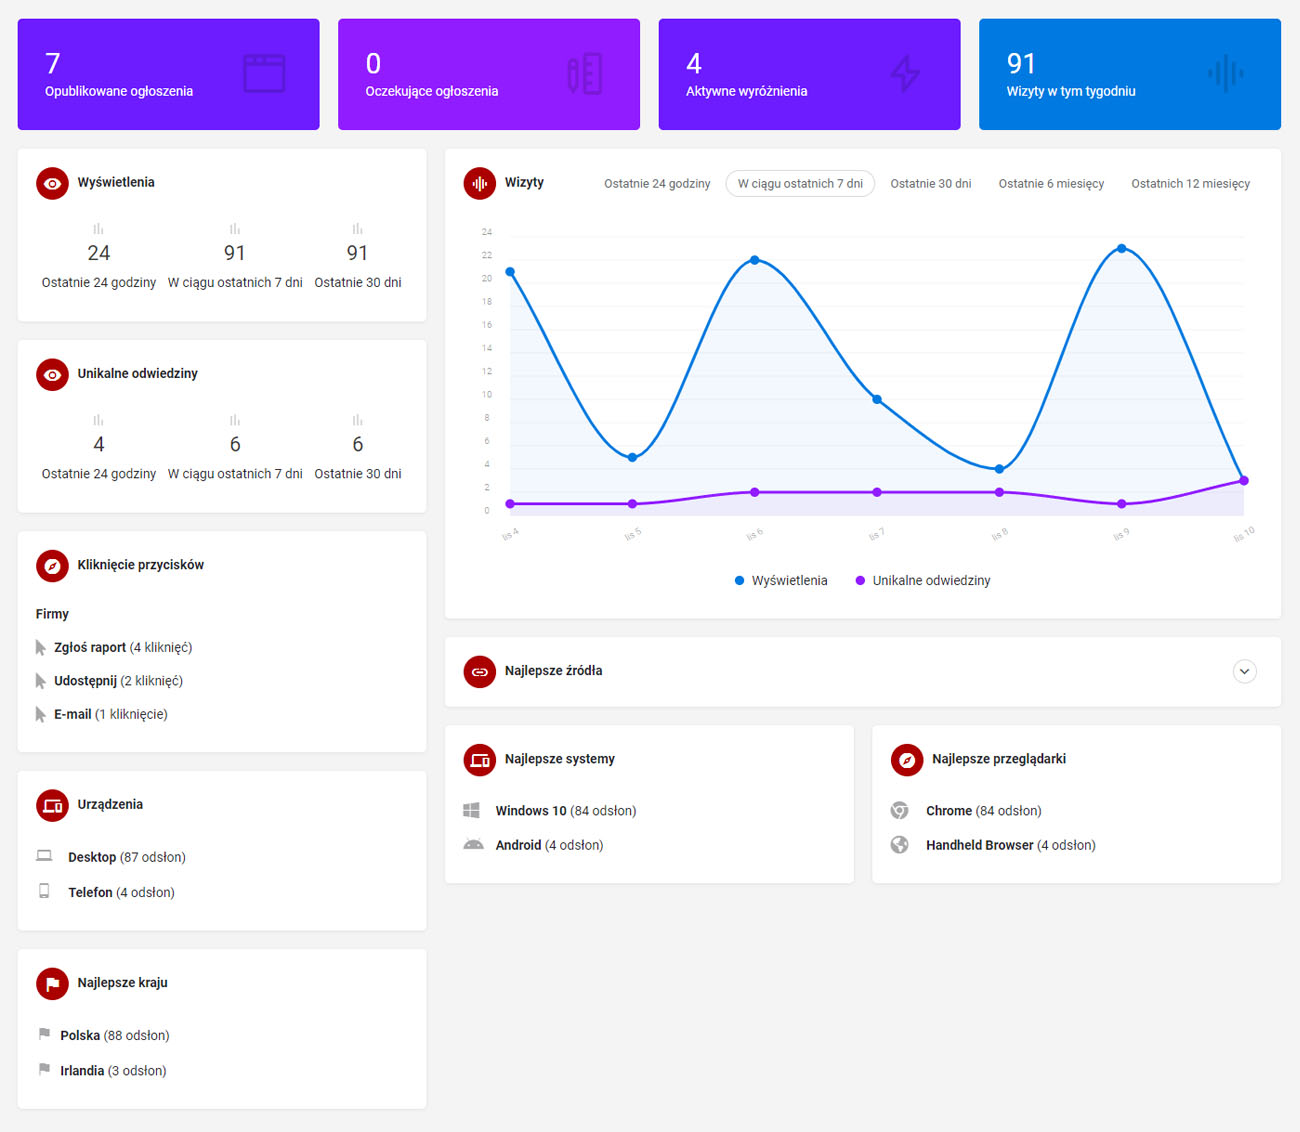Expand the Najlepsze źródła panel chevron
This screenshot has height=1132, width=1300.
1244,671
